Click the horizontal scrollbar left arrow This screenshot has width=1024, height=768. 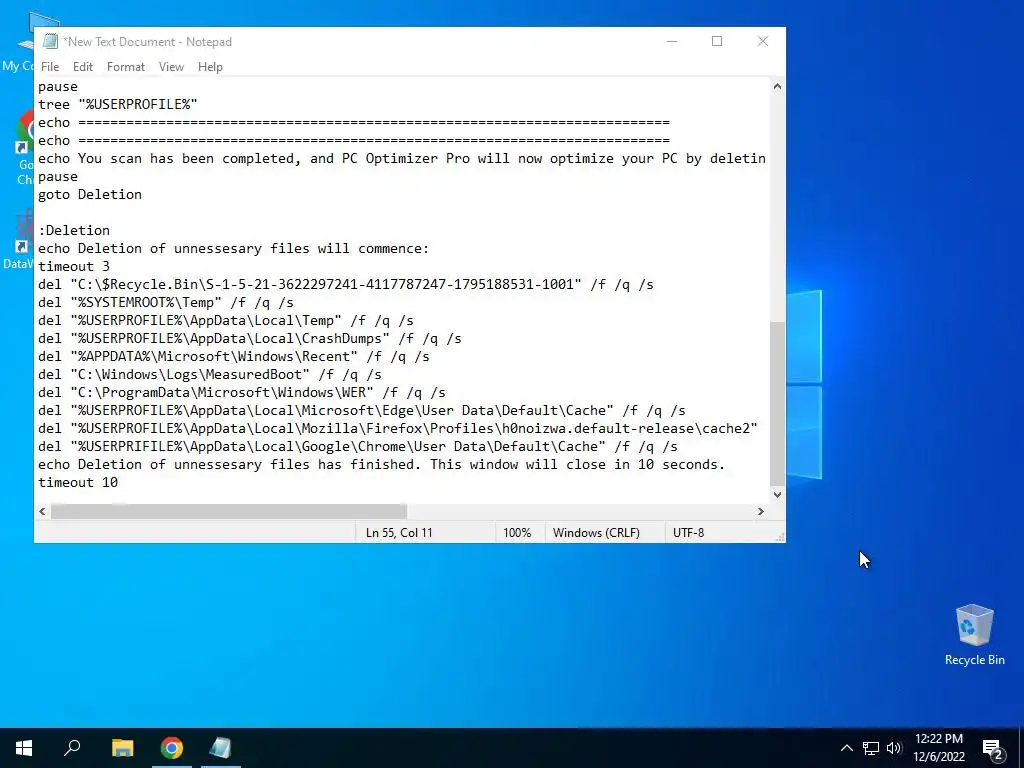click(x=42, y=511)
